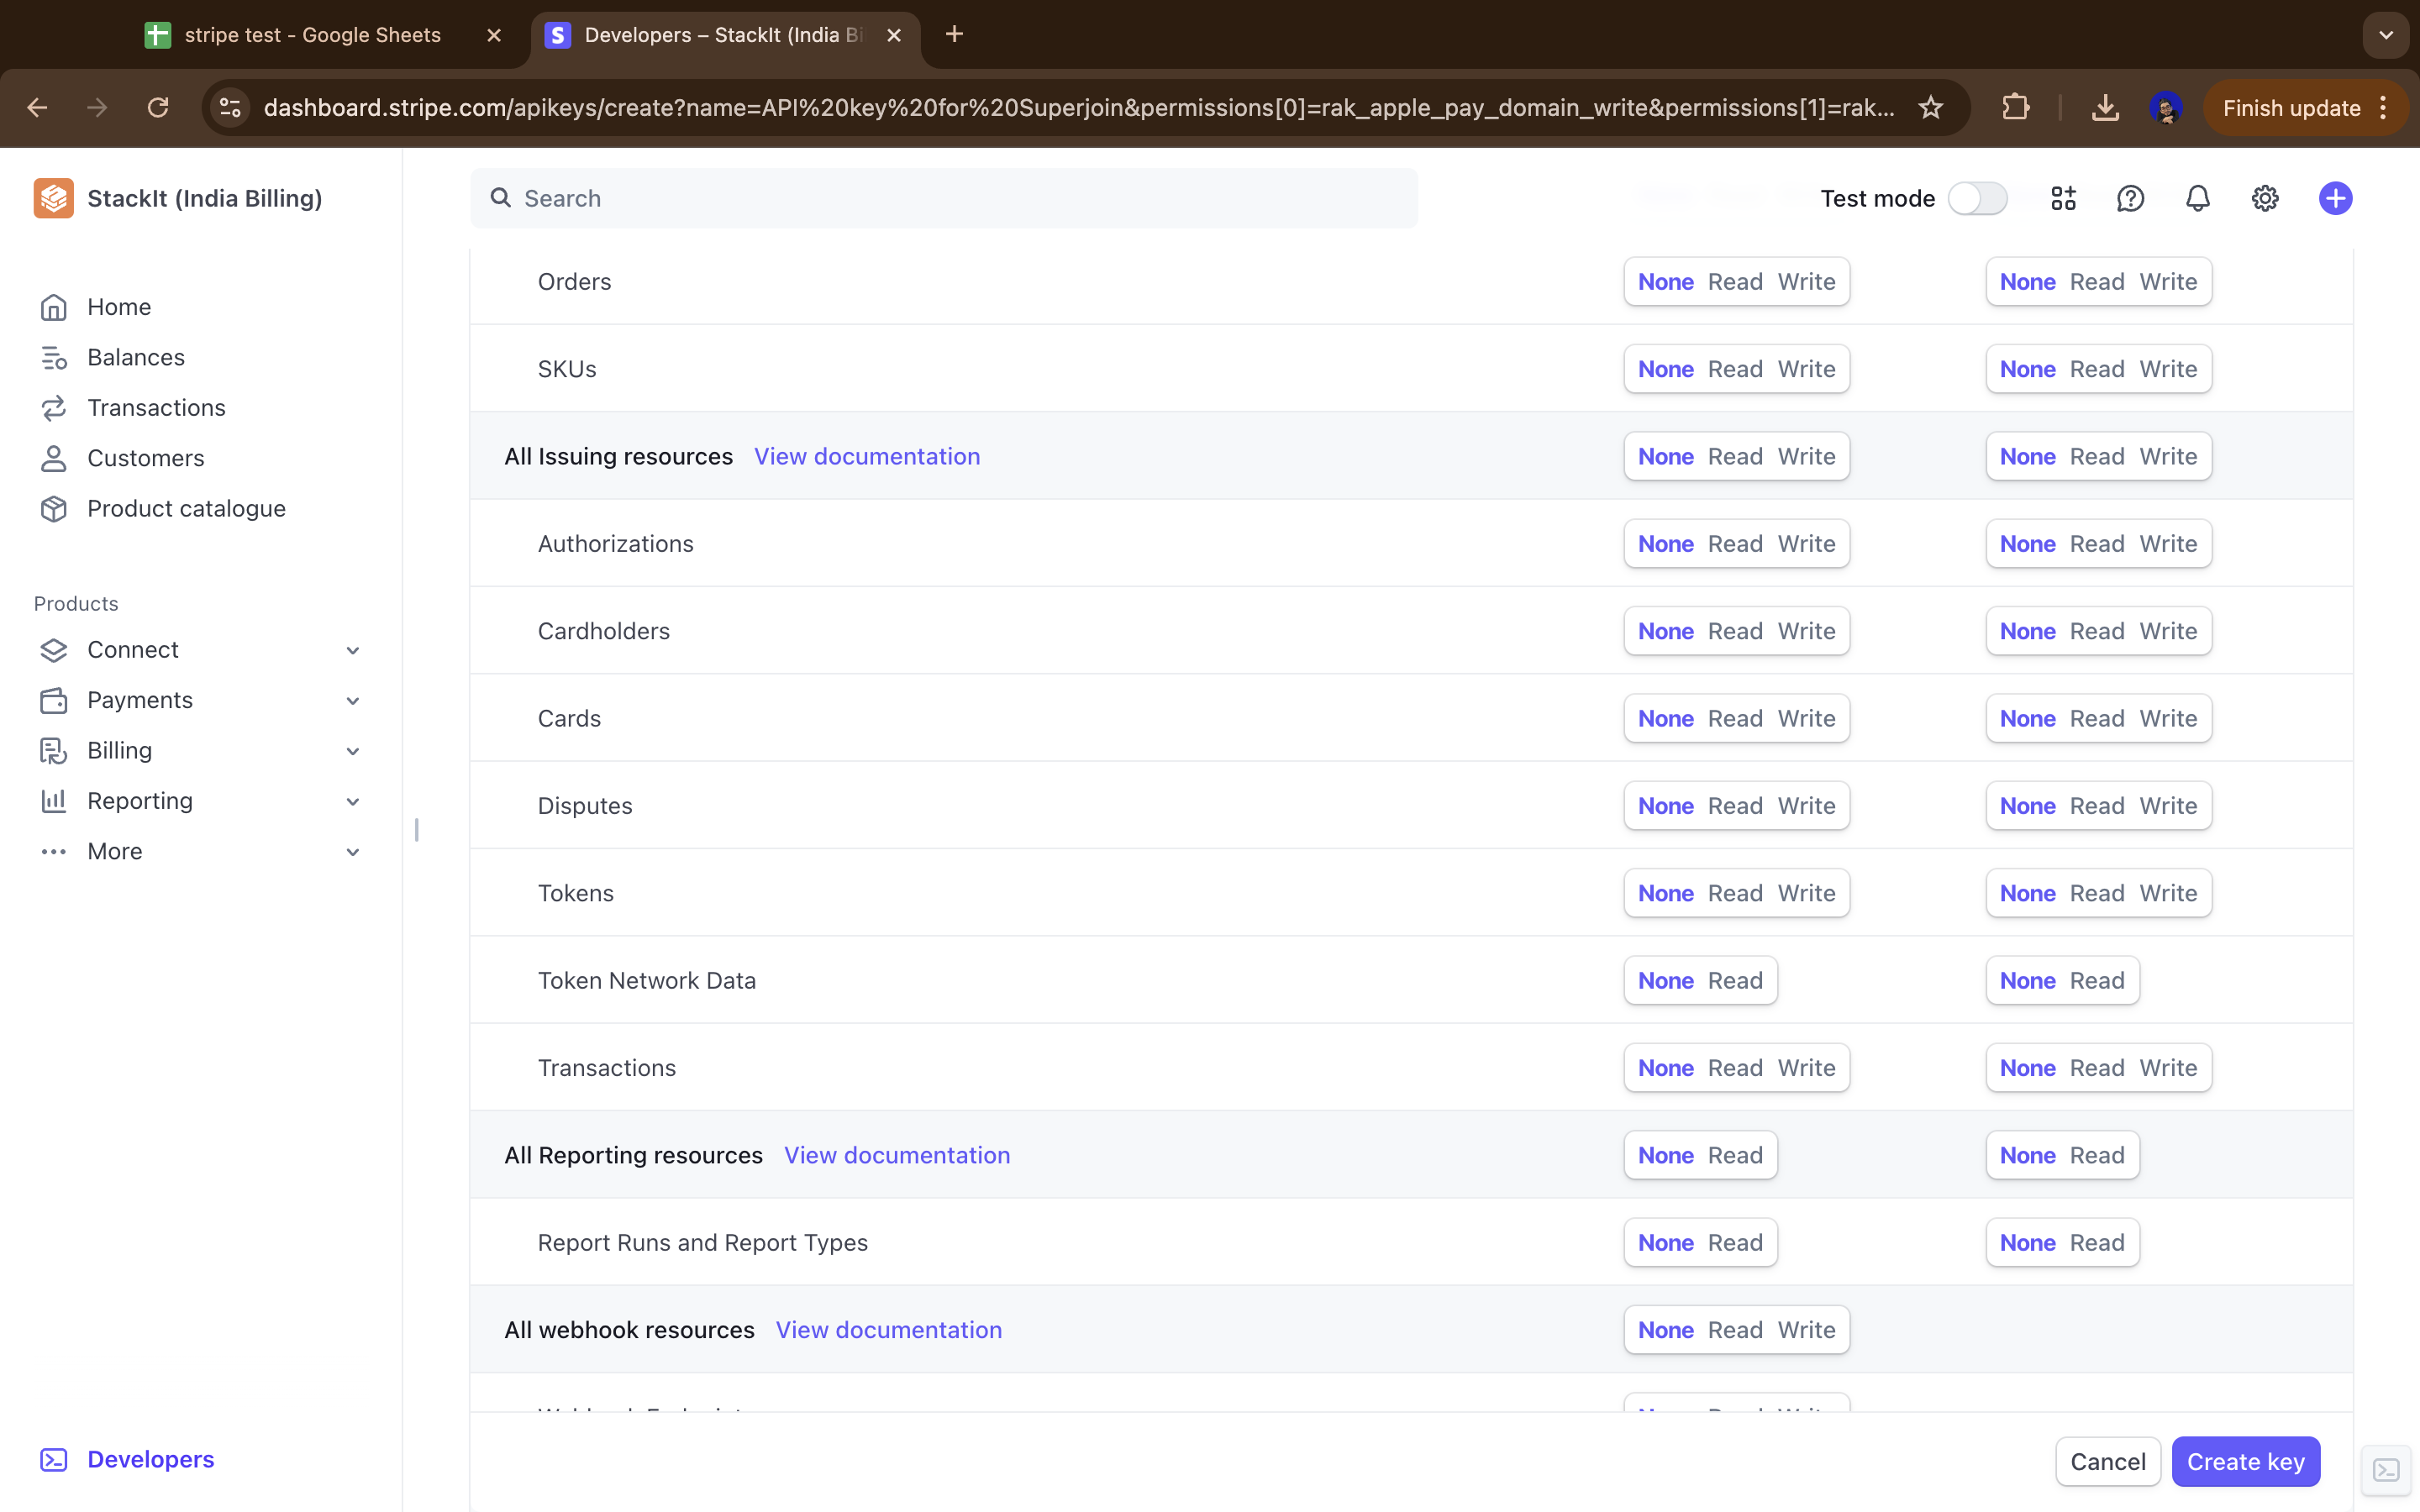This screenshot has height=1512, width=2420.
Task: Open the Stripe shell terminal icon
Action: [x=2386, y=1469]
